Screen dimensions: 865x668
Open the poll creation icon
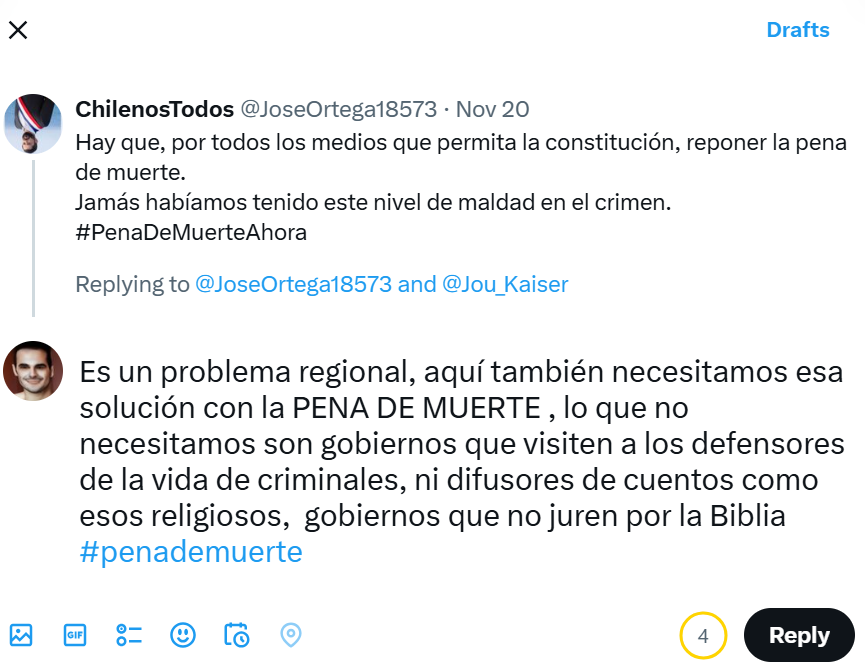128,635
